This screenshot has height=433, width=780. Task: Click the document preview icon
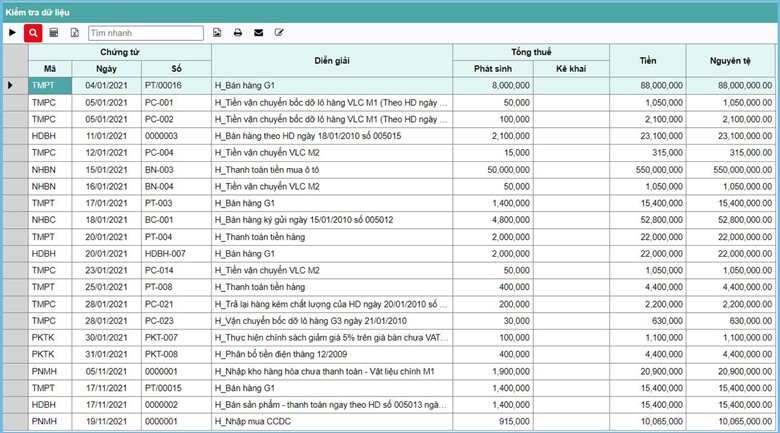pos(217,33)
